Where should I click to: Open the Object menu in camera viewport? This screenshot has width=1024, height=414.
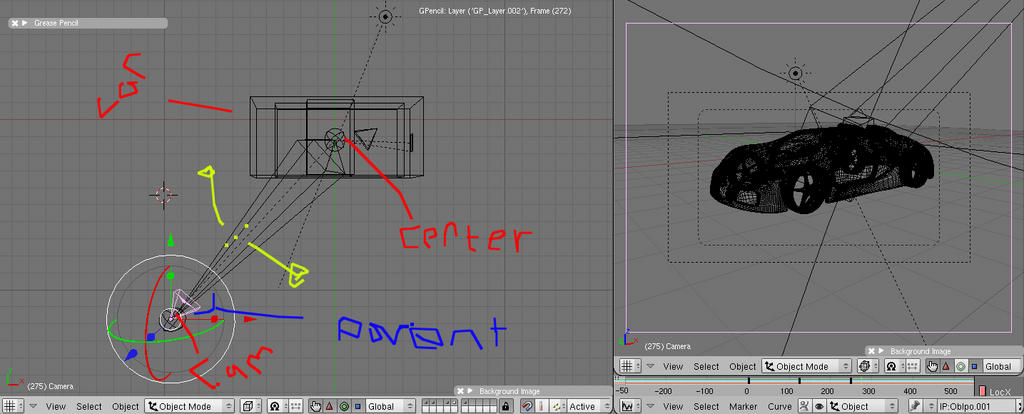pyautogui.click(x=743, y=366)
